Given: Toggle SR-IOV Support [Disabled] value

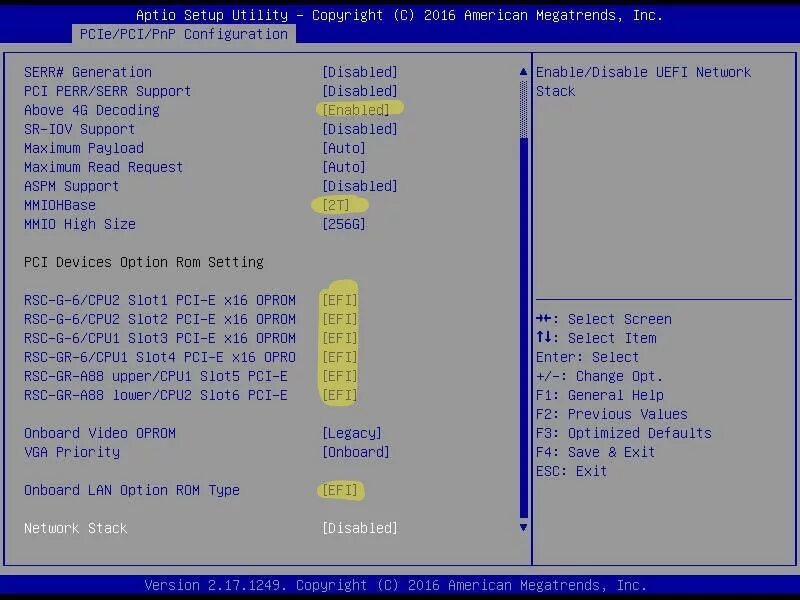Looking at the screenshot, I should 360,129.
